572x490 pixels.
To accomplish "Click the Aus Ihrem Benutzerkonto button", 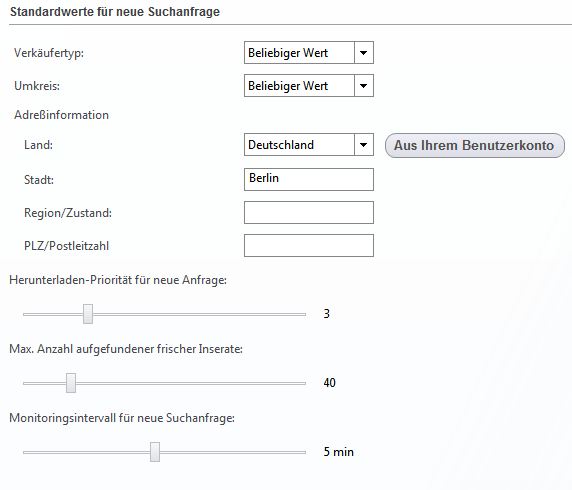I will pos(475,146).
